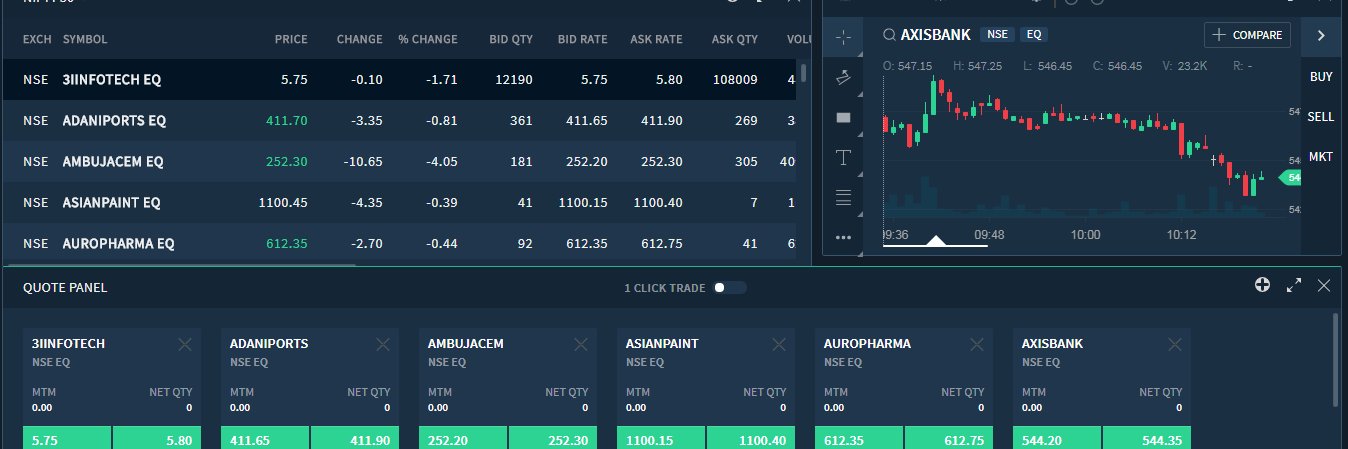1348x449 pixels.
Task: Sort watchlist by % CHANGE column header
Action: point(427,40)
